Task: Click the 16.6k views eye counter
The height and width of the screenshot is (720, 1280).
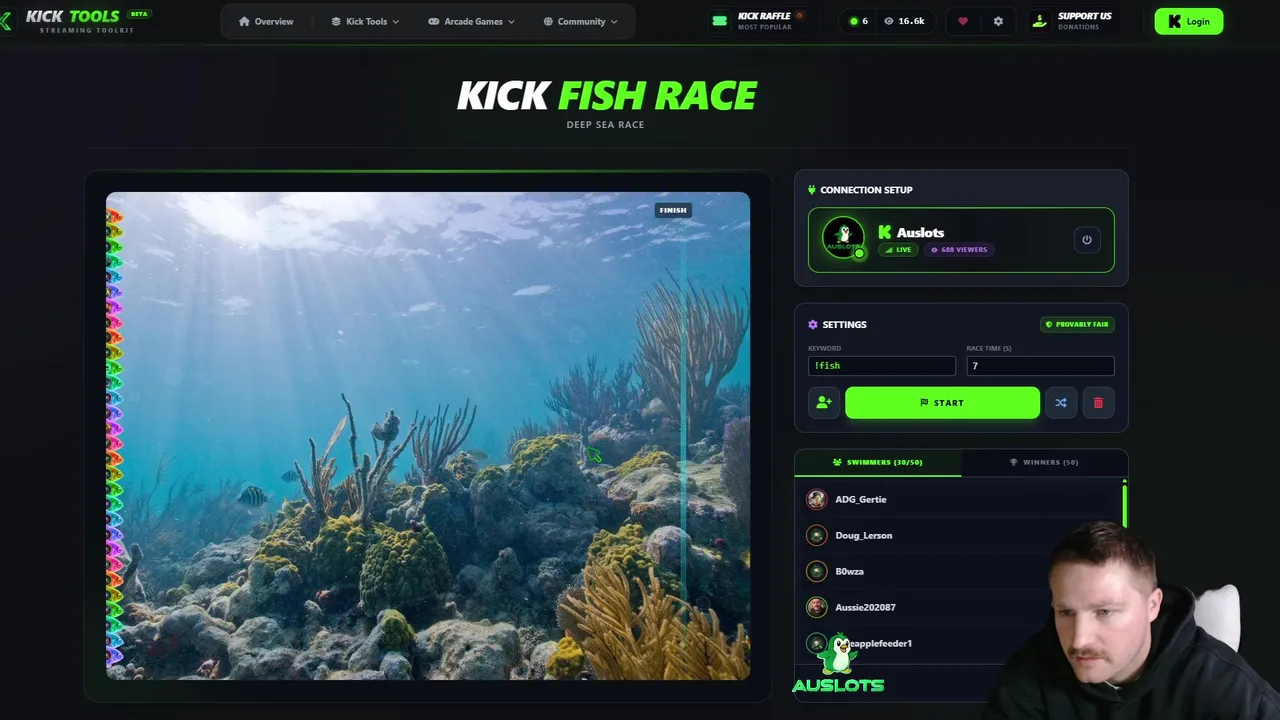Action: pyautogui.click(x=904, y=21)
